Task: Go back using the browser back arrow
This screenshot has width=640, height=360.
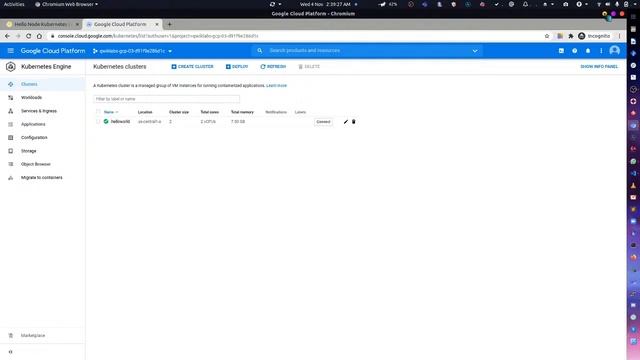Action: (7, 36)
